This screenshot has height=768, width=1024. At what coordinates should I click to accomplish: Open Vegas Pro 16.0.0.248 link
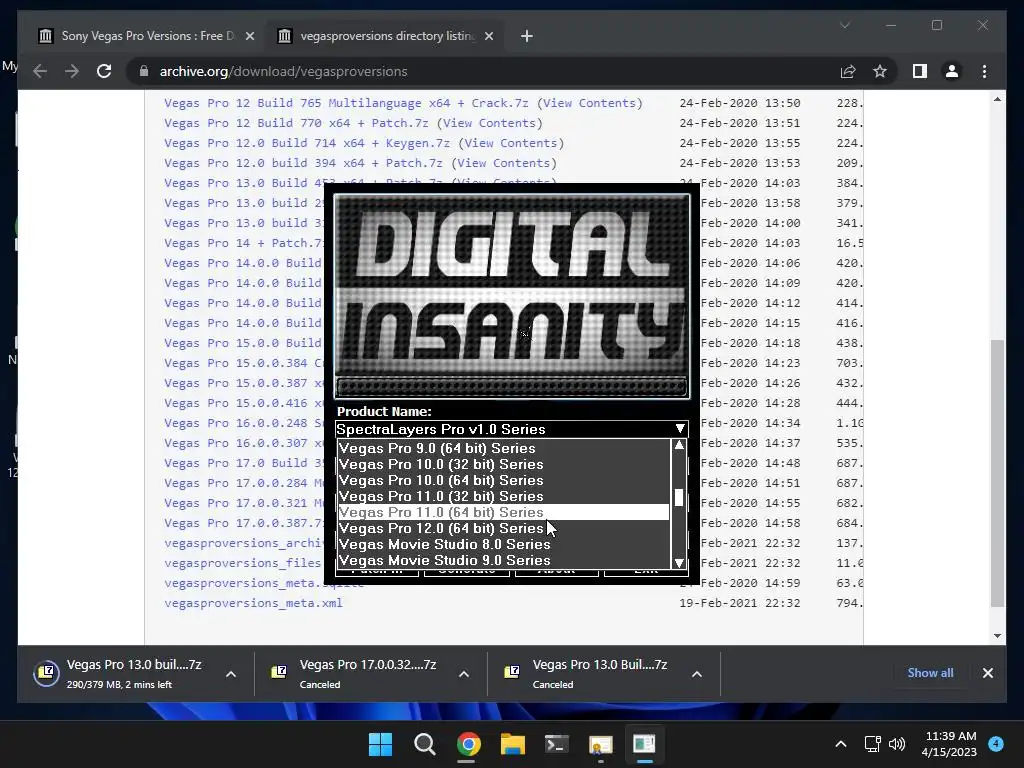(x=243, y=423)
